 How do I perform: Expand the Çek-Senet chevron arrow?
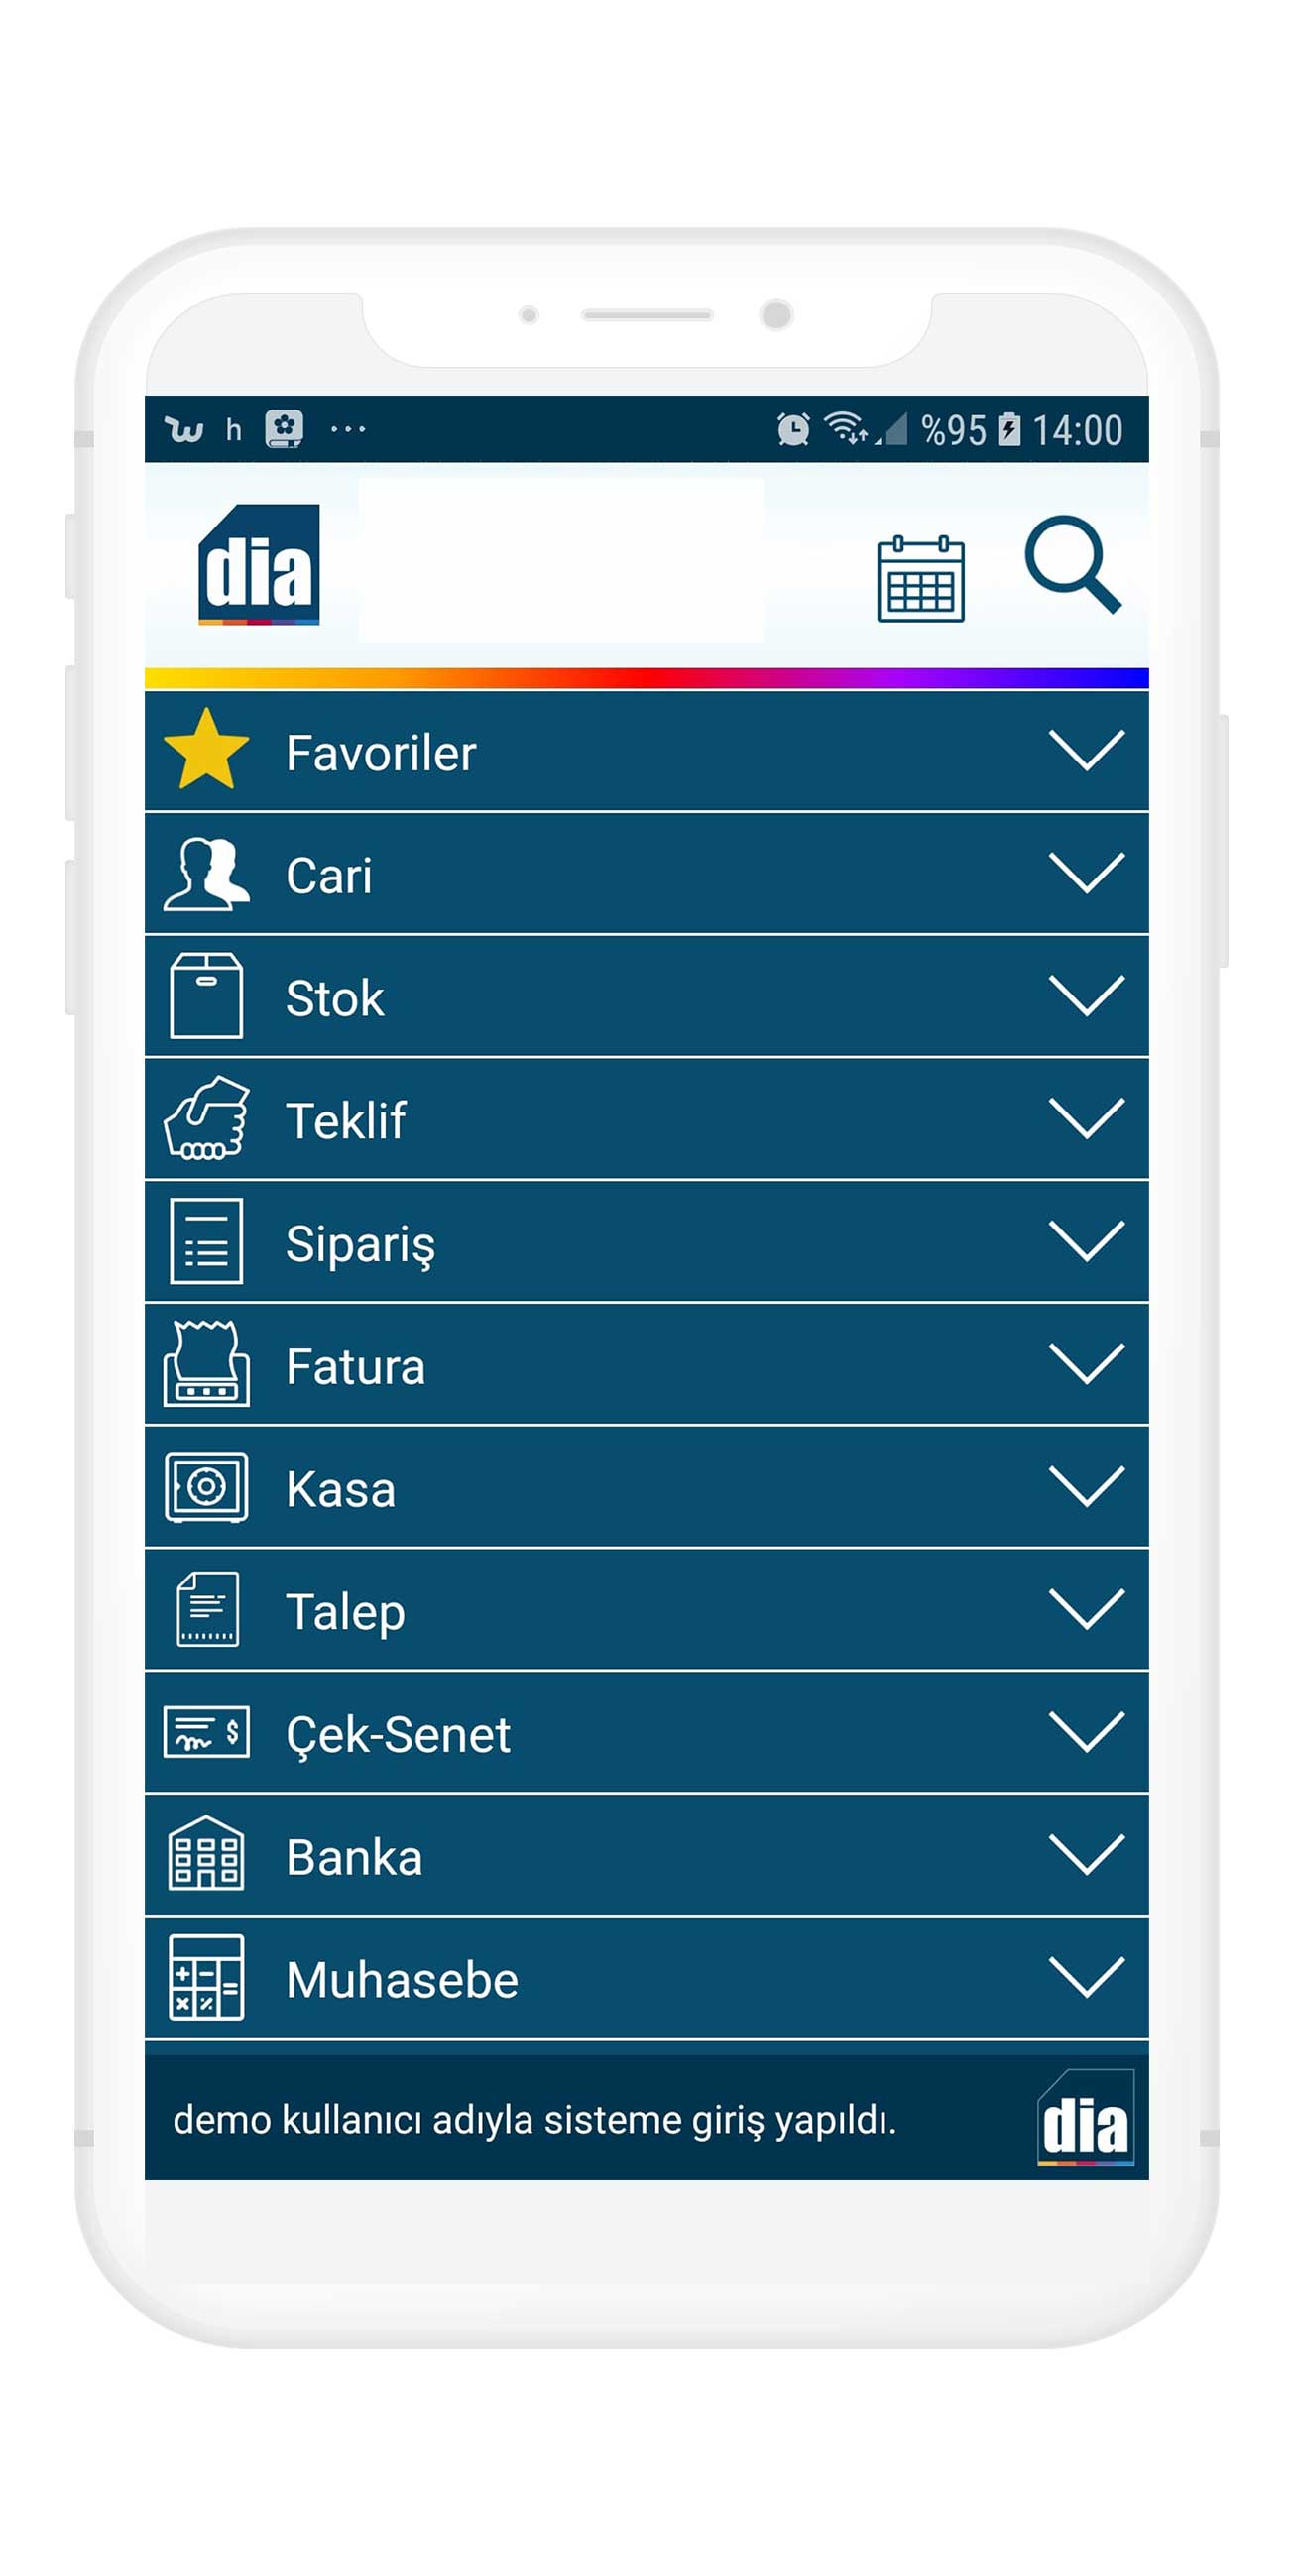(1086, 1732)
